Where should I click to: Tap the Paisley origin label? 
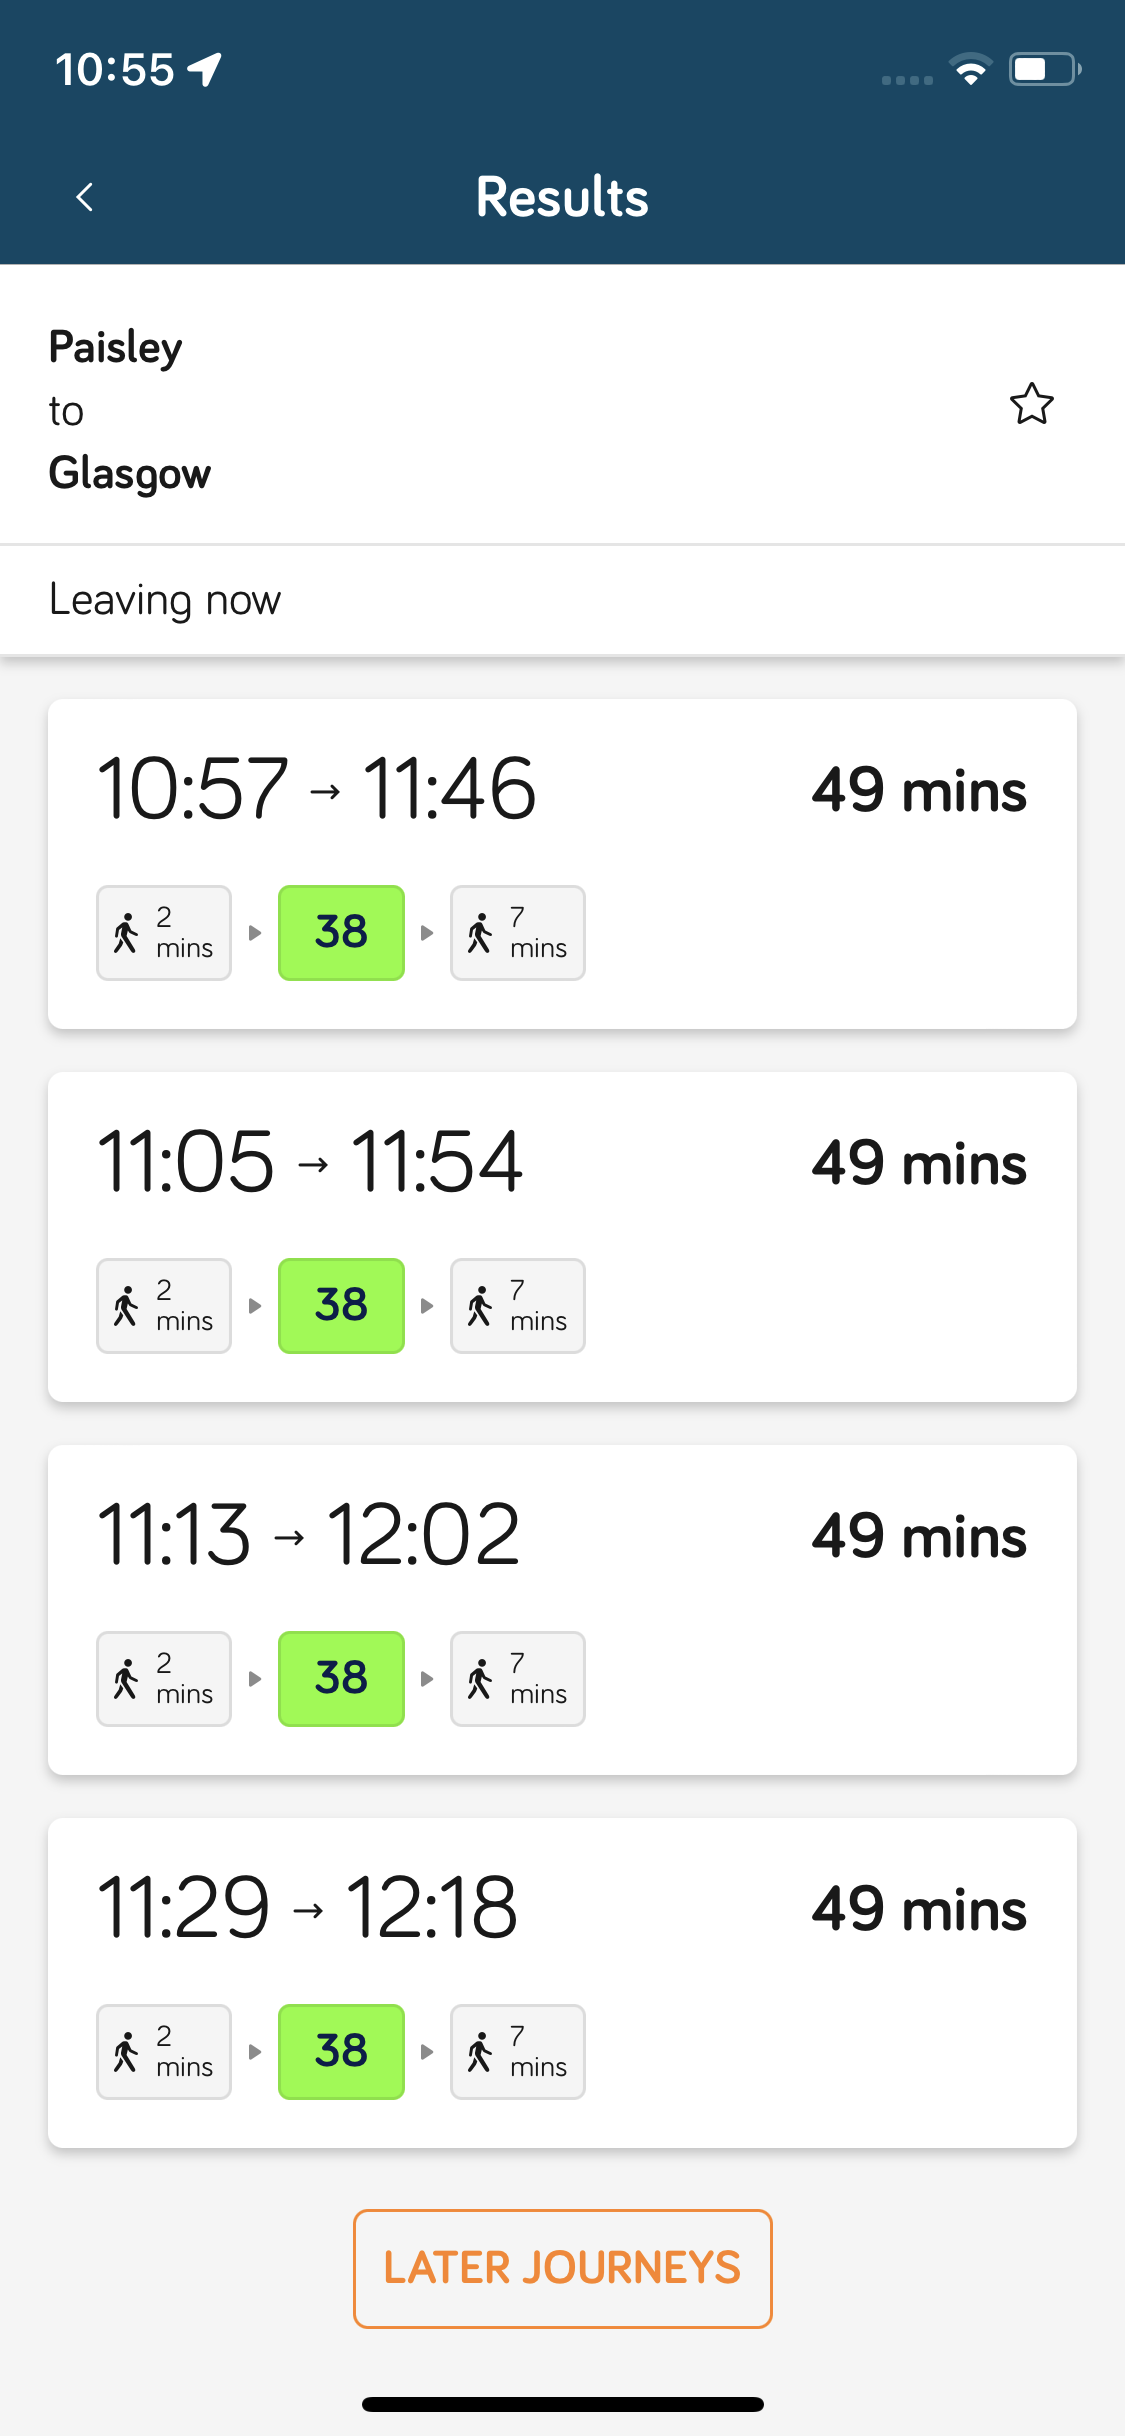[x=116, y=348]
